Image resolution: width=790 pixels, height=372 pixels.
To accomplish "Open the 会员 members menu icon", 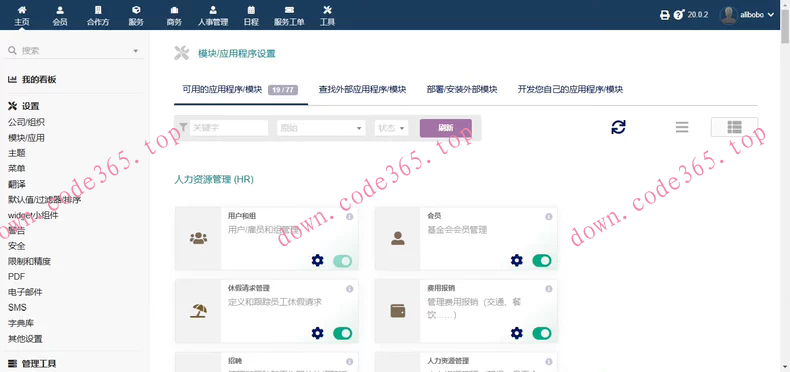I will click(60, 10).
